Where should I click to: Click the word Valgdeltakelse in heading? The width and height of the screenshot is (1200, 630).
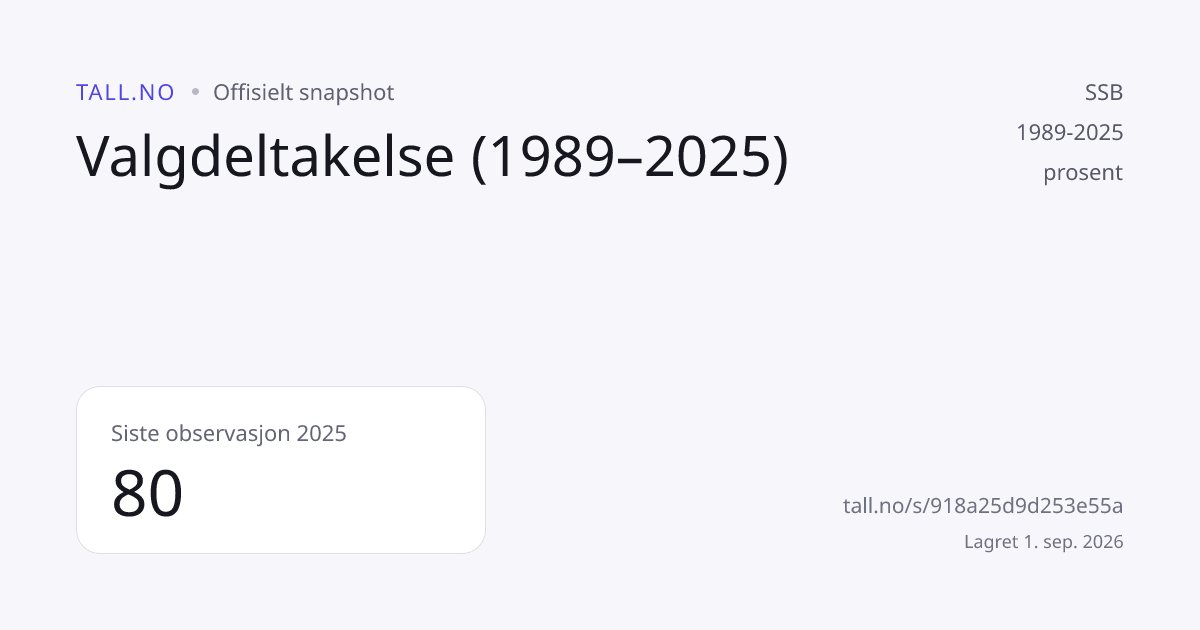point(266,157)
